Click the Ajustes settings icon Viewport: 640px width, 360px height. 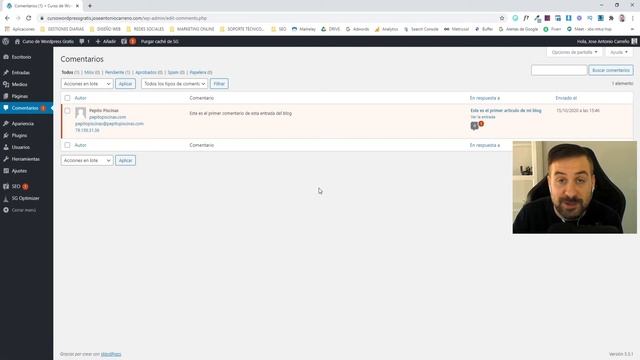point(6,171)
